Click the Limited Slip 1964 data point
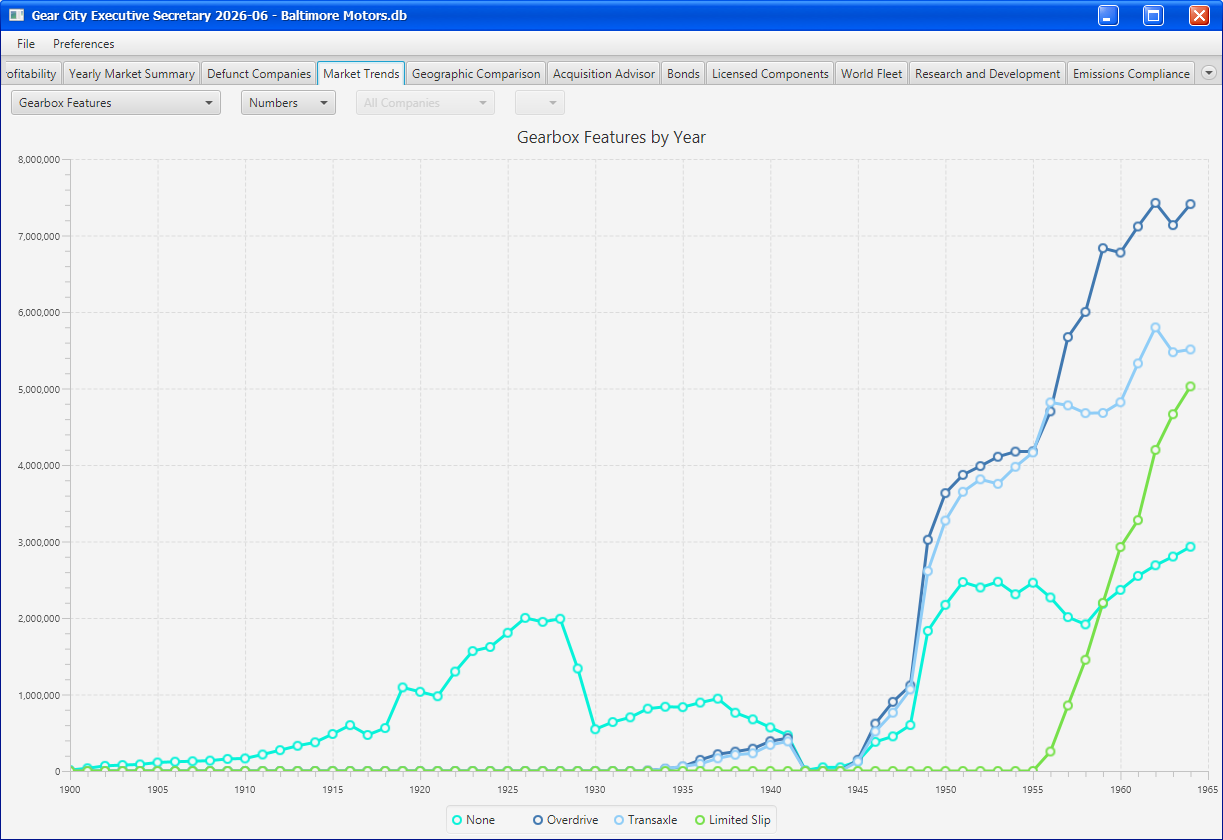This screenshot has width=1223, height=840. click(x=1190, y=386)
